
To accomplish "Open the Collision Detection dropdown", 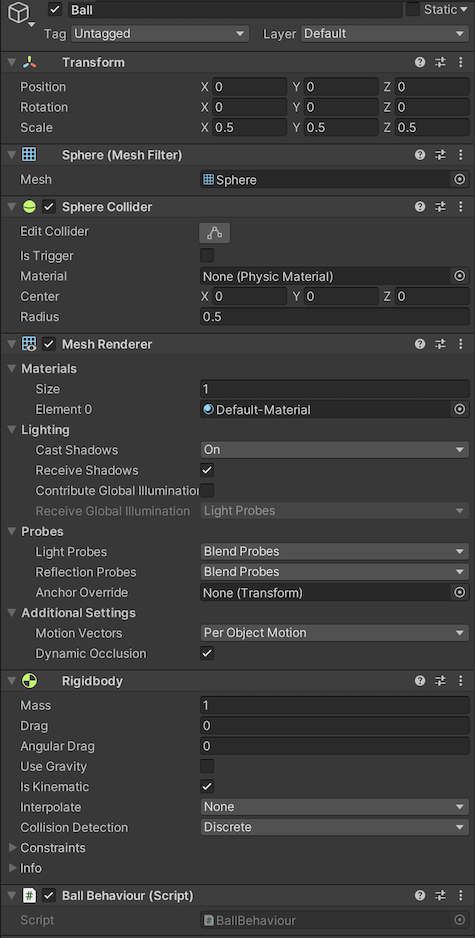I will pos(334,827).
